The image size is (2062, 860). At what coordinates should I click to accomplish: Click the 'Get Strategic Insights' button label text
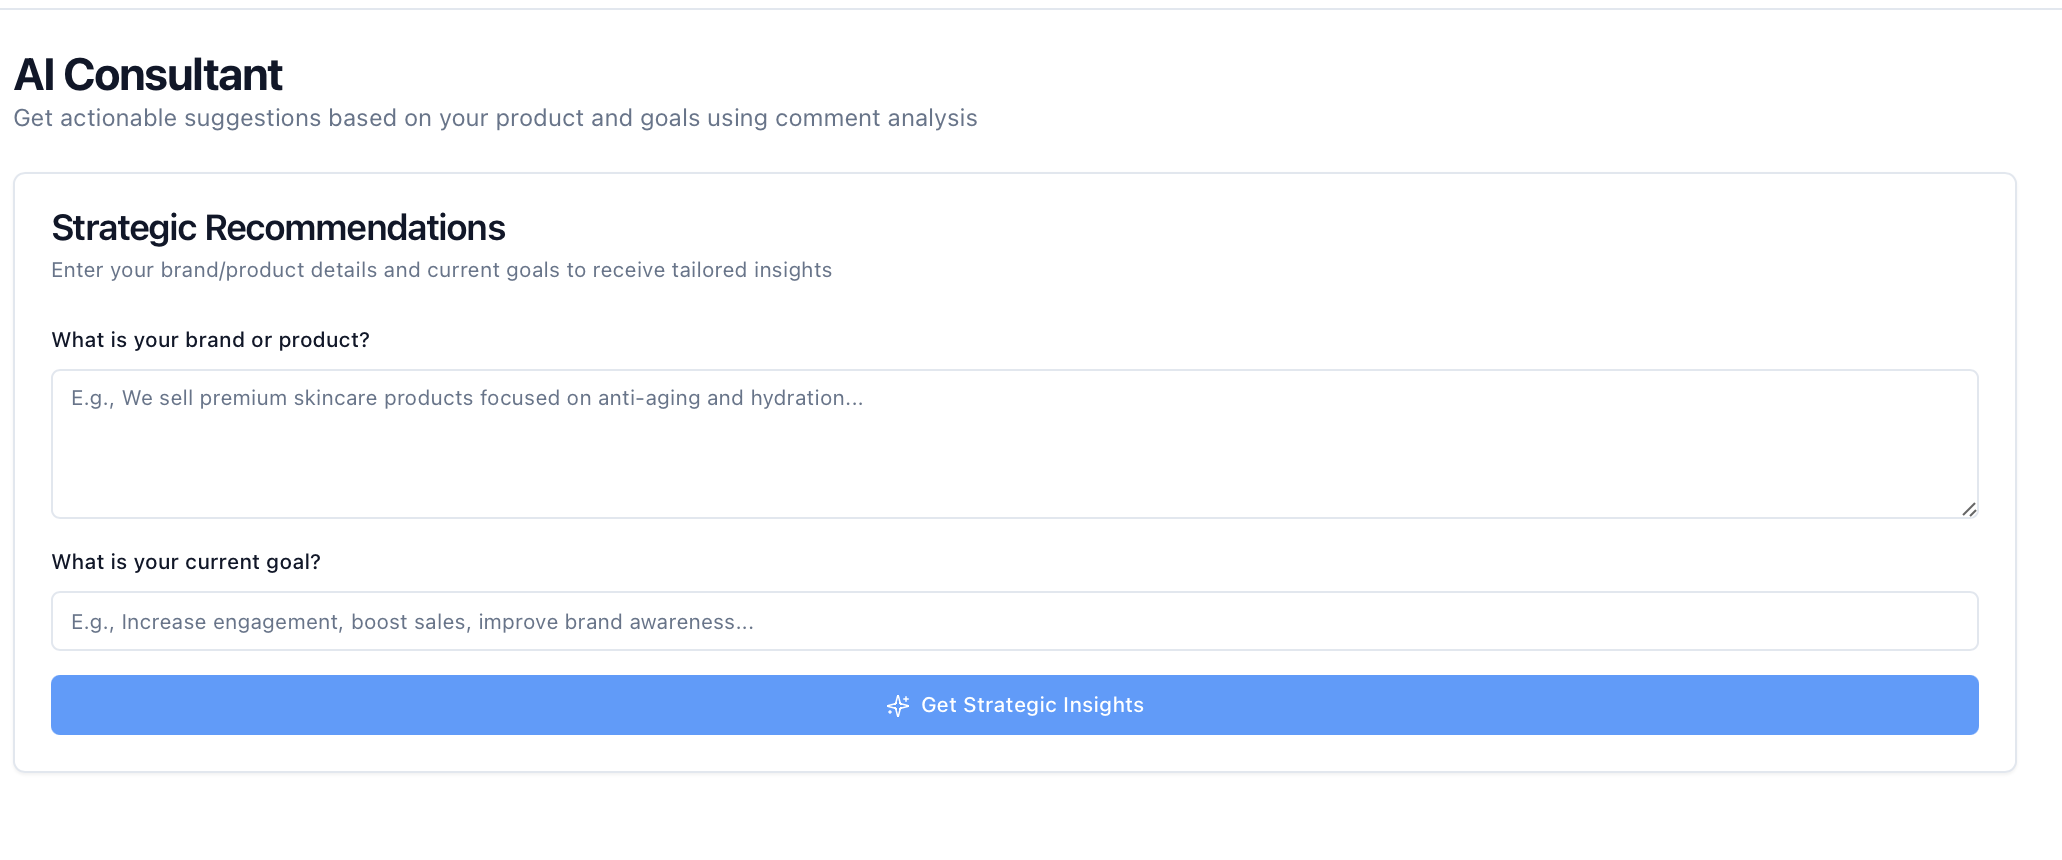pyautogui.click(x=1032, y=705)
